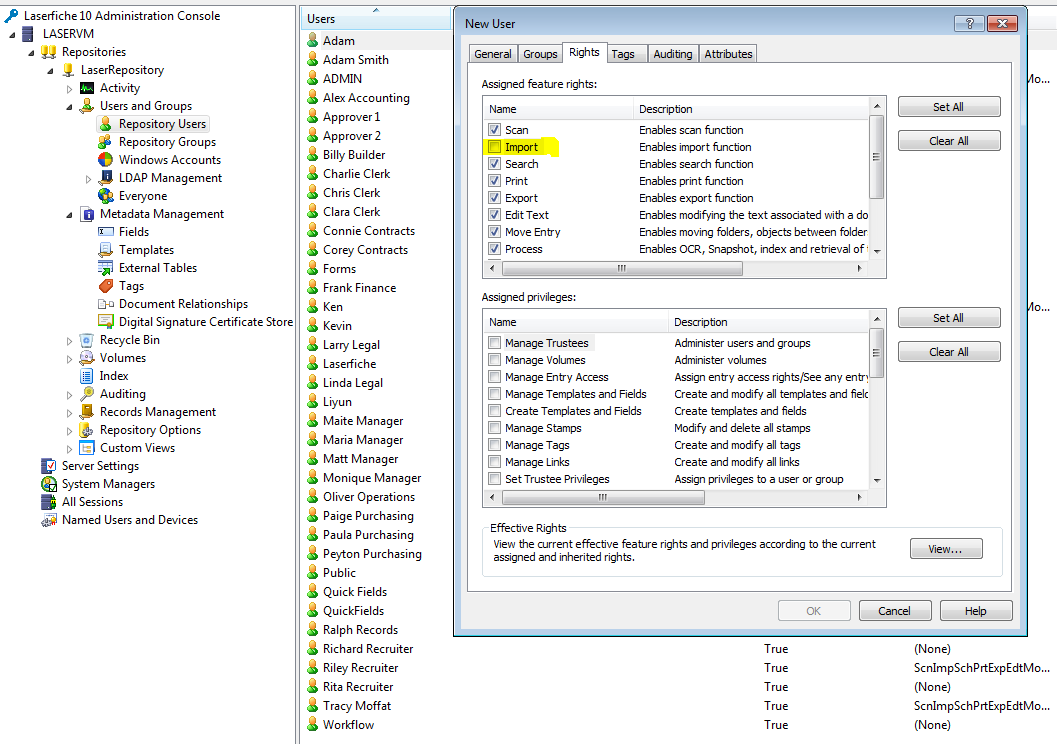
Task: Click Set All for feature rights
Action: [x=948, y=107]
